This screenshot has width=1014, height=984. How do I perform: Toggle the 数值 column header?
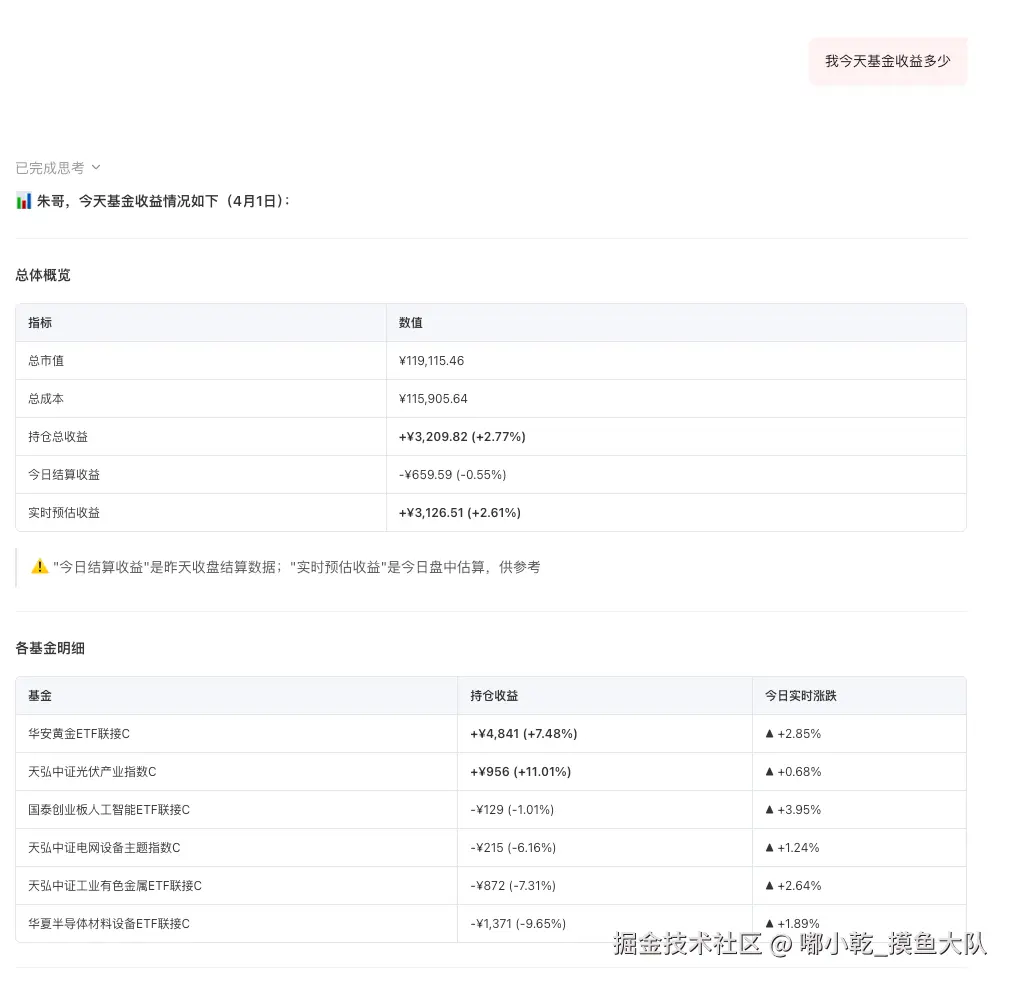[409, 322]
